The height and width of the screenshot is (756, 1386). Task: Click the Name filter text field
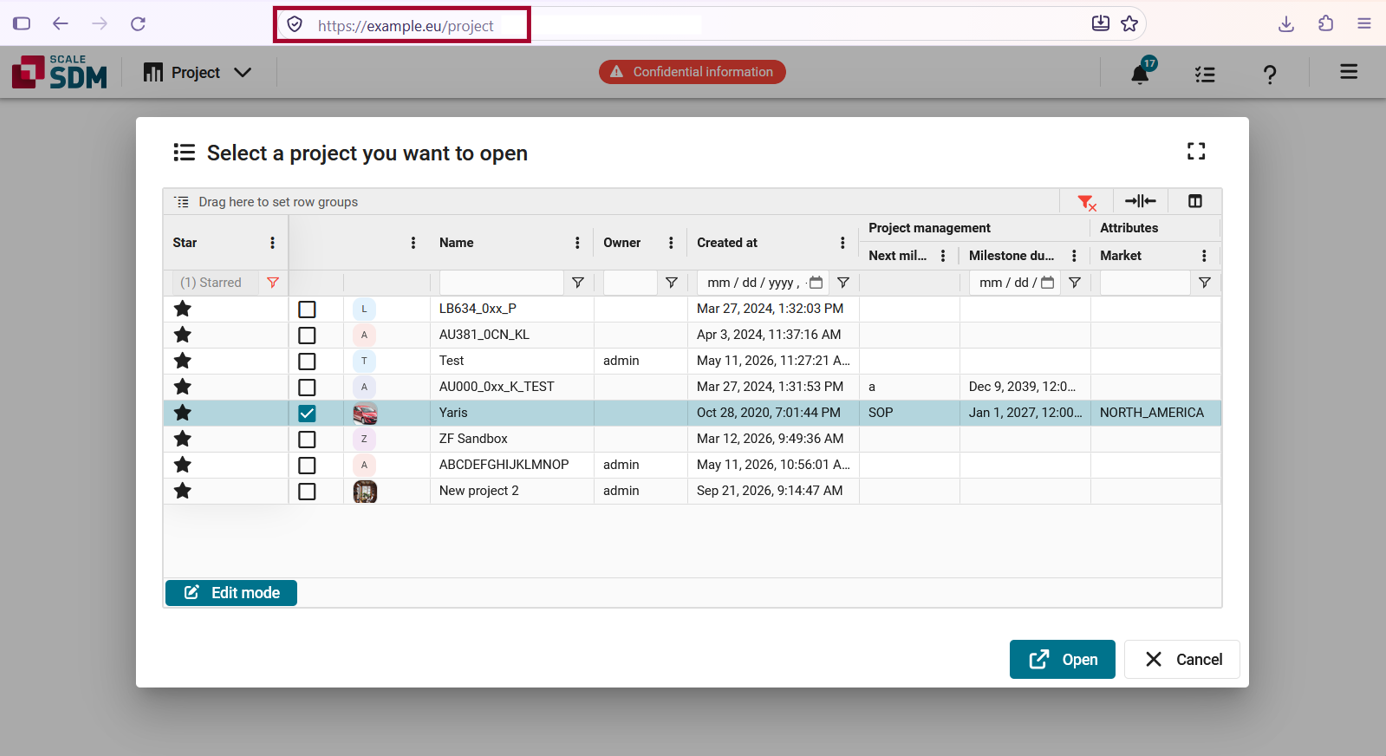tap(502, 283)
